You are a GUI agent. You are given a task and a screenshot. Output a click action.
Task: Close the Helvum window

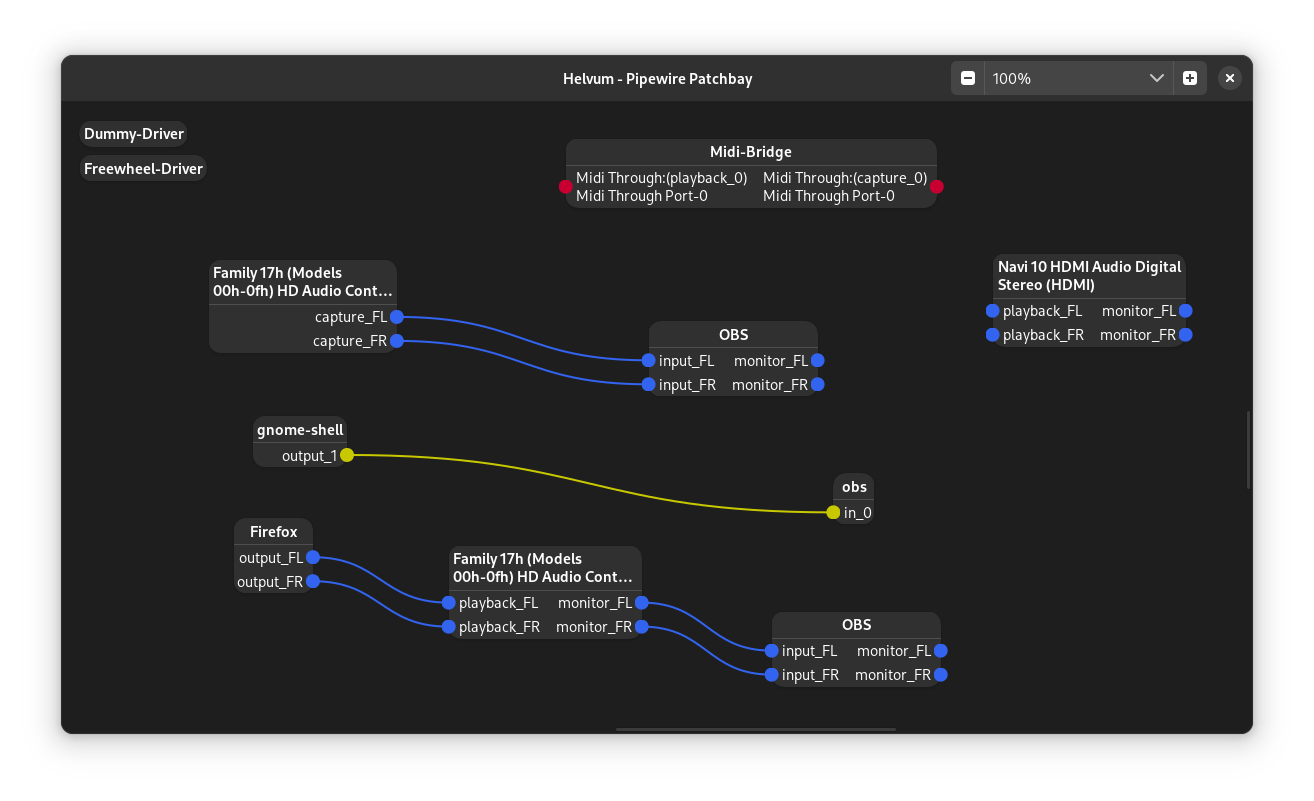[x=1230, y=78]
